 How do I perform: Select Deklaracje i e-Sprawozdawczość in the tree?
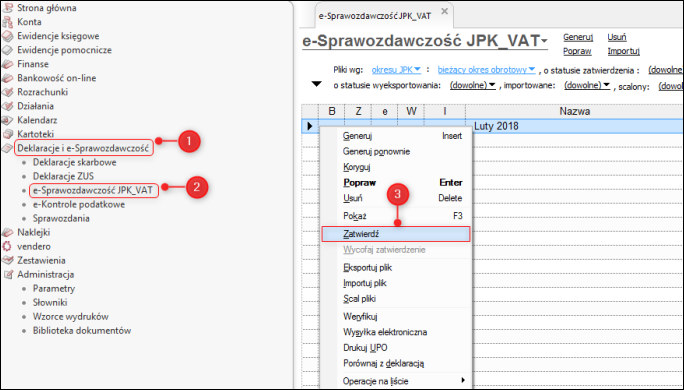click(x=83, y=148)
